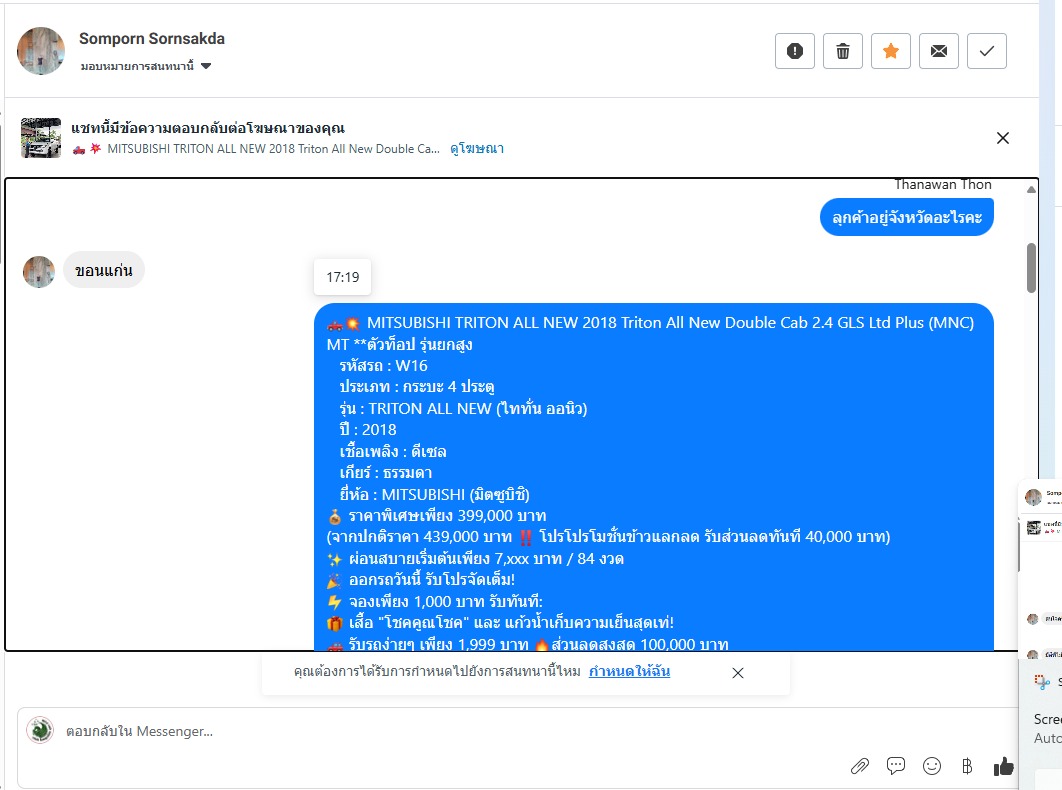
Task: Open emoji picker smiley icon
Action: pos(932,766)
